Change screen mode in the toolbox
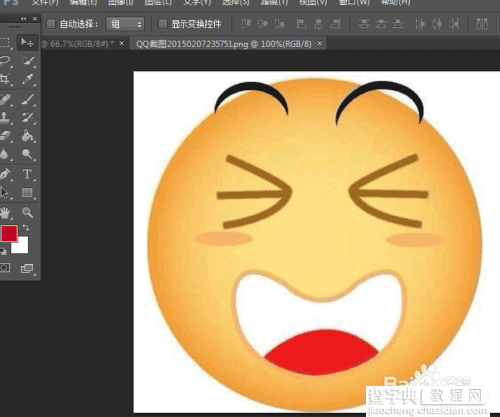The image size is (500, 417). pos(27,268)
